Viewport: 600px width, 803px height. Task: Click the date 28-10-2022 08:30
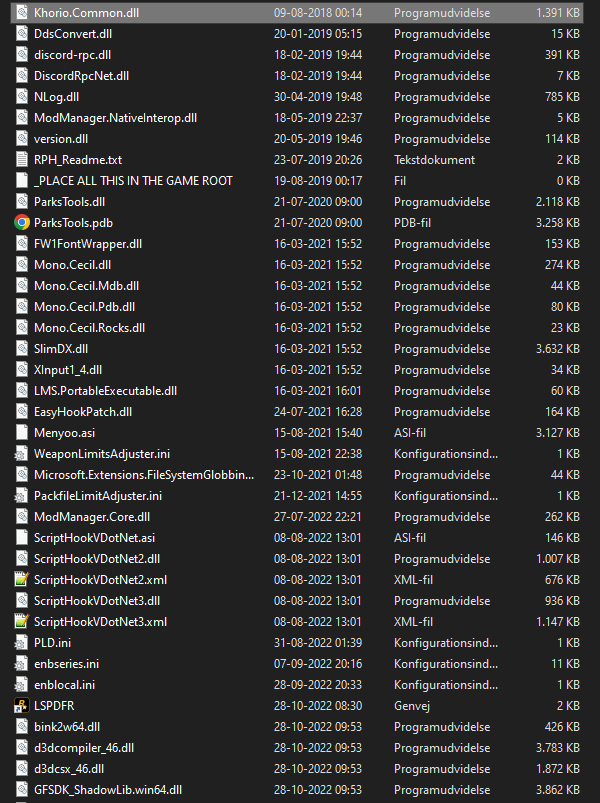pyautogui.click(x=318, y=706)
